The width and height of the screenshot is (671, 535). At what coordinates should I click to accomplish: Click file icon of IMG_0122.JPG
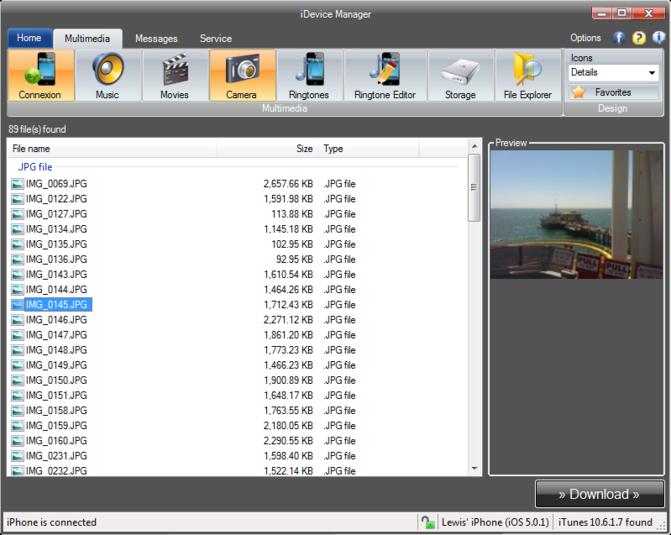click(18, 199)
